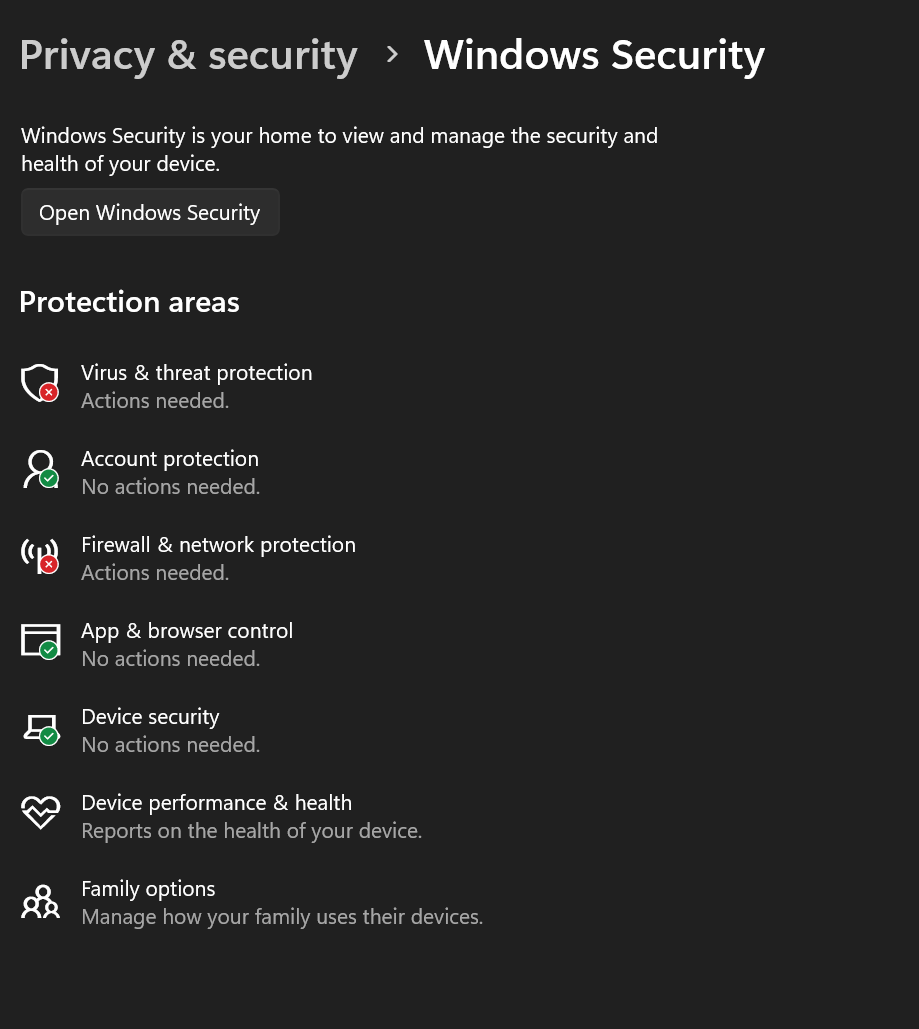Click the Firewall & network protection antenna icon
The width and height of the screenshot is (919, 1029).
point(40,556)
